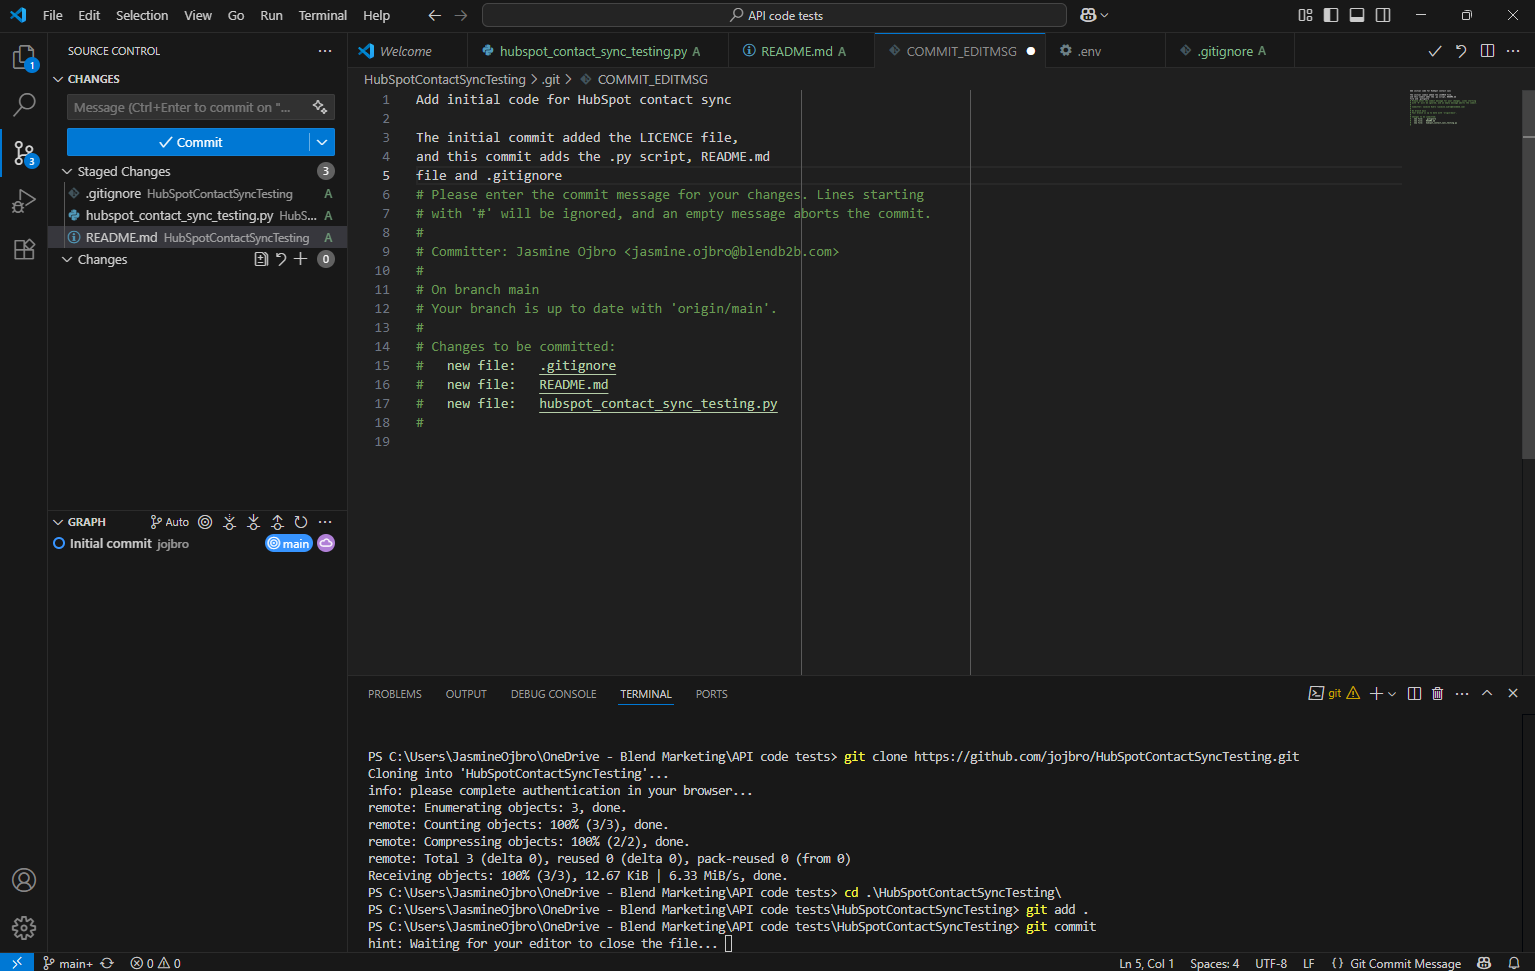The image size is (1535, 971).
Task: Switch to the README.md tab
Action: (794, 49)
